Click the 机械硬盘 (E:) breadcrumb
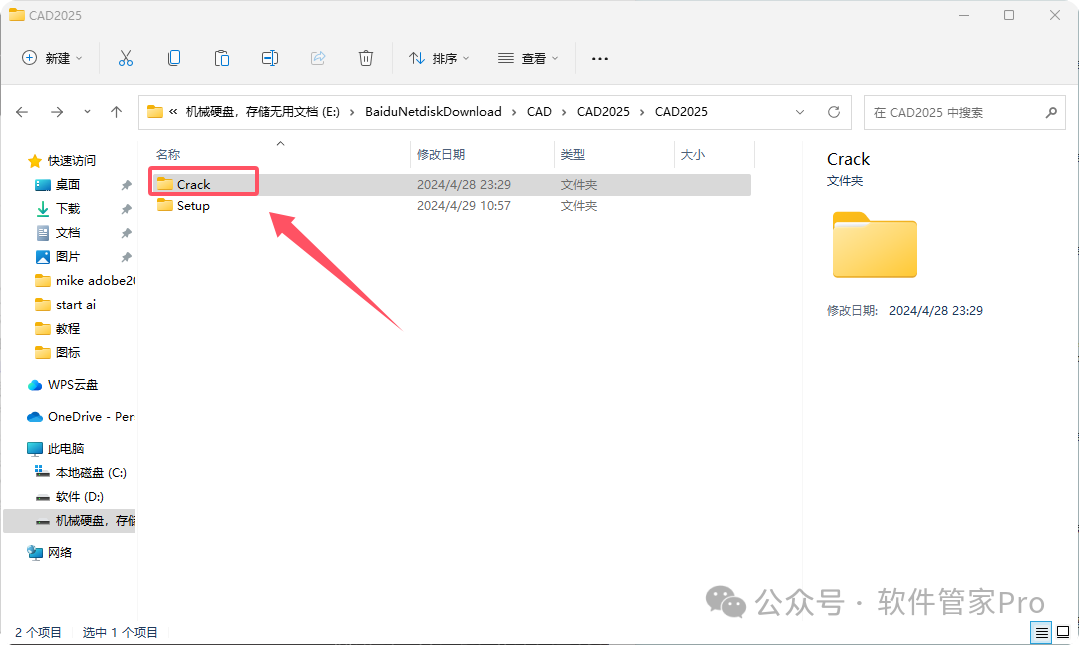This screenshot has width=1079, height=645. coord(262,112)
